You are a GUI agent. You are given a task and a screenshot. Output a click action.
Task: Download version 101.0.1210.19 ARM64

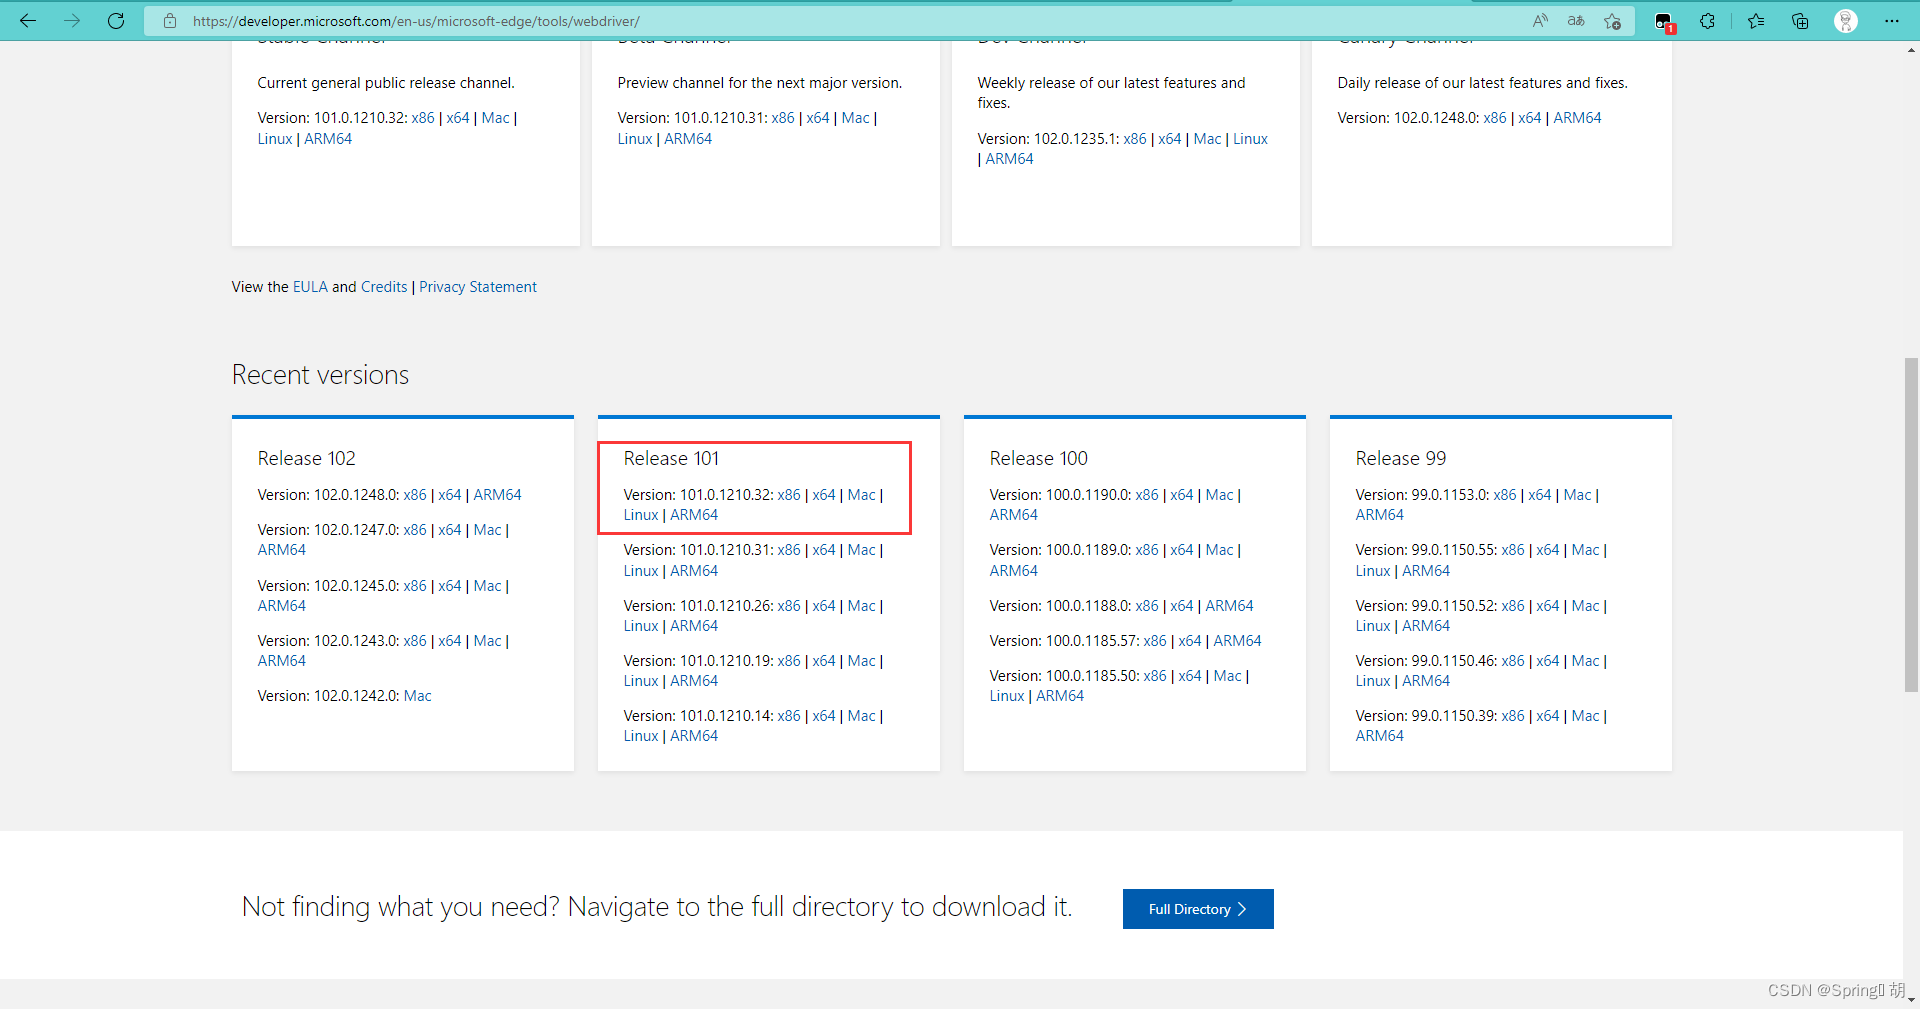point(694,681)
